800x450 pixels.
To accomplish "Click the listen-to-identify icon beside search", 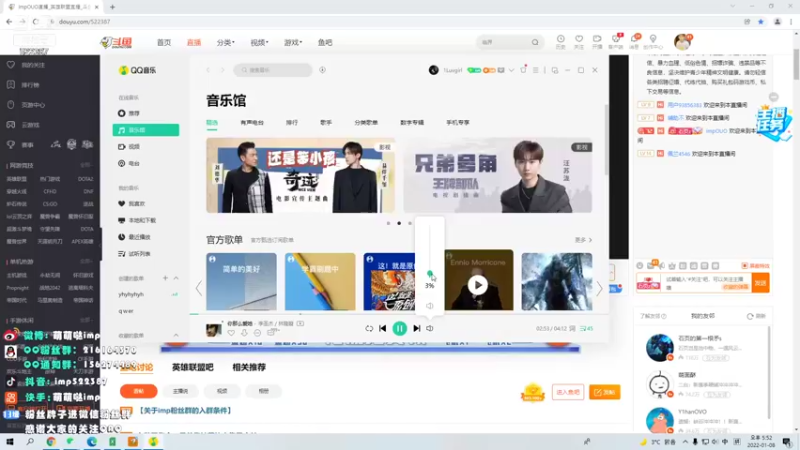I will (322, 70).
